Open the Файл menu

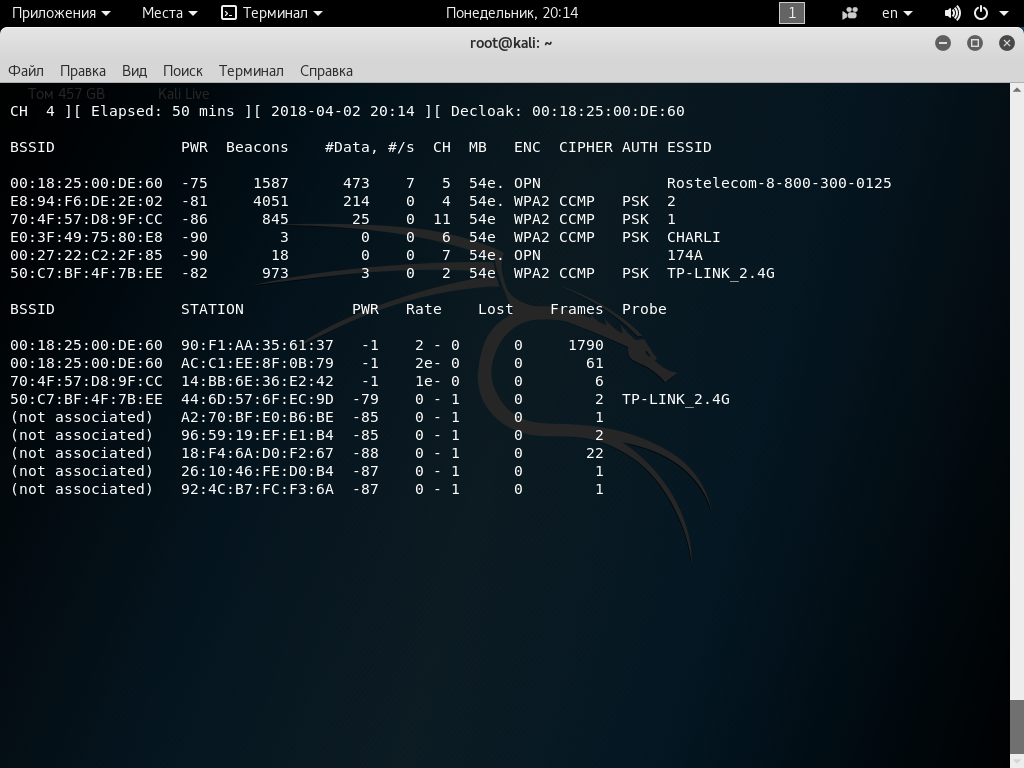pyautogui.click(x=25, y=71)
